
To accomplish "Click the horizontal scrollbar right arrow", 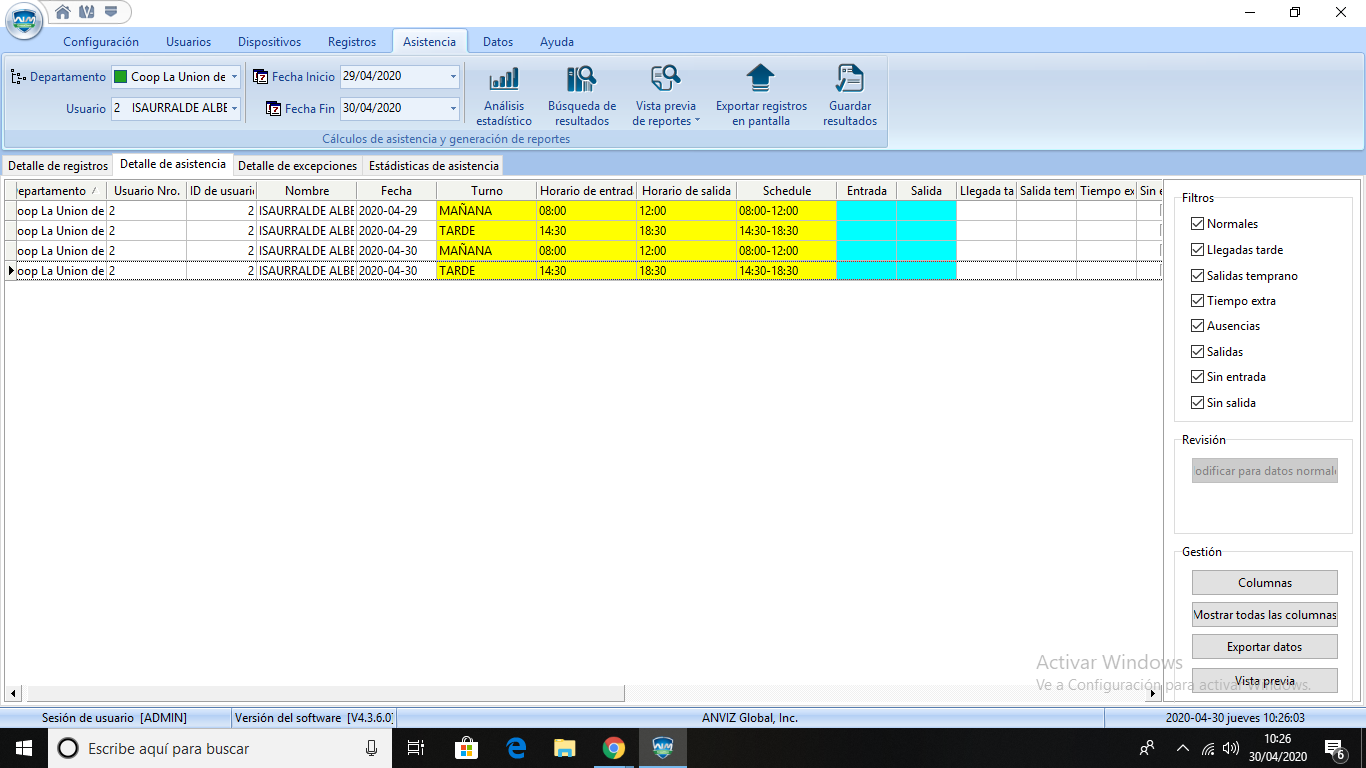I will click(1152, 693).
